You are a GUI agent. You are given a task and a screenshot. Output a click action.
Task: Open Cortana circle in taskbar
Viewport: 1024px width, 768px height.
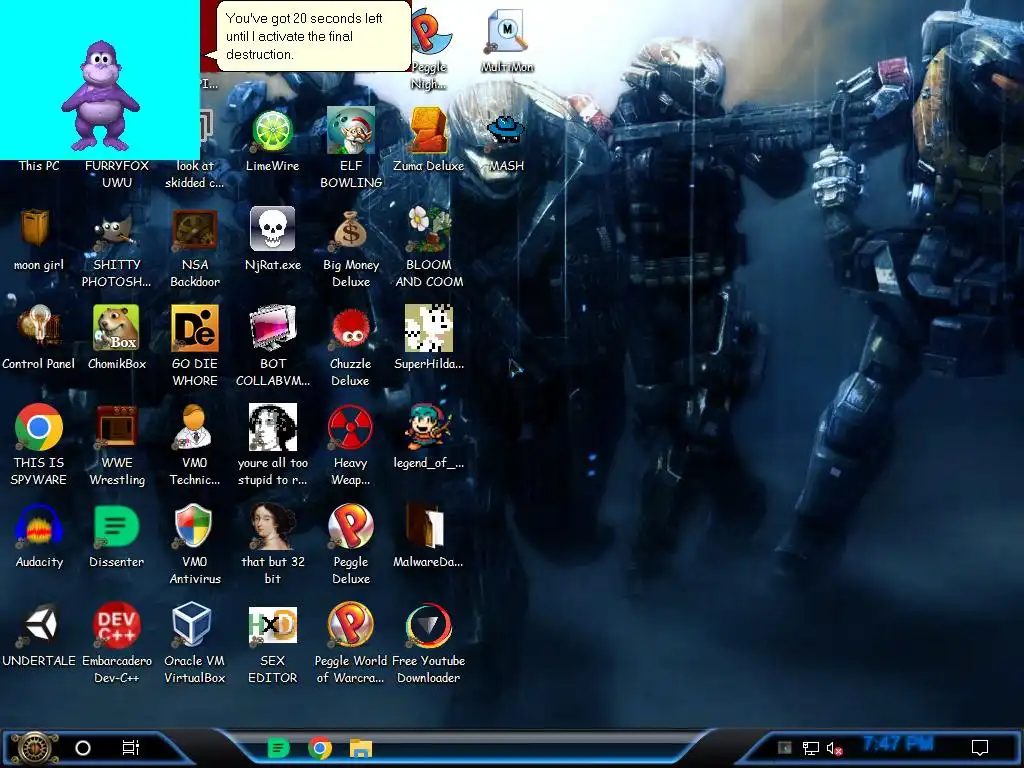(x=83, y=748)
